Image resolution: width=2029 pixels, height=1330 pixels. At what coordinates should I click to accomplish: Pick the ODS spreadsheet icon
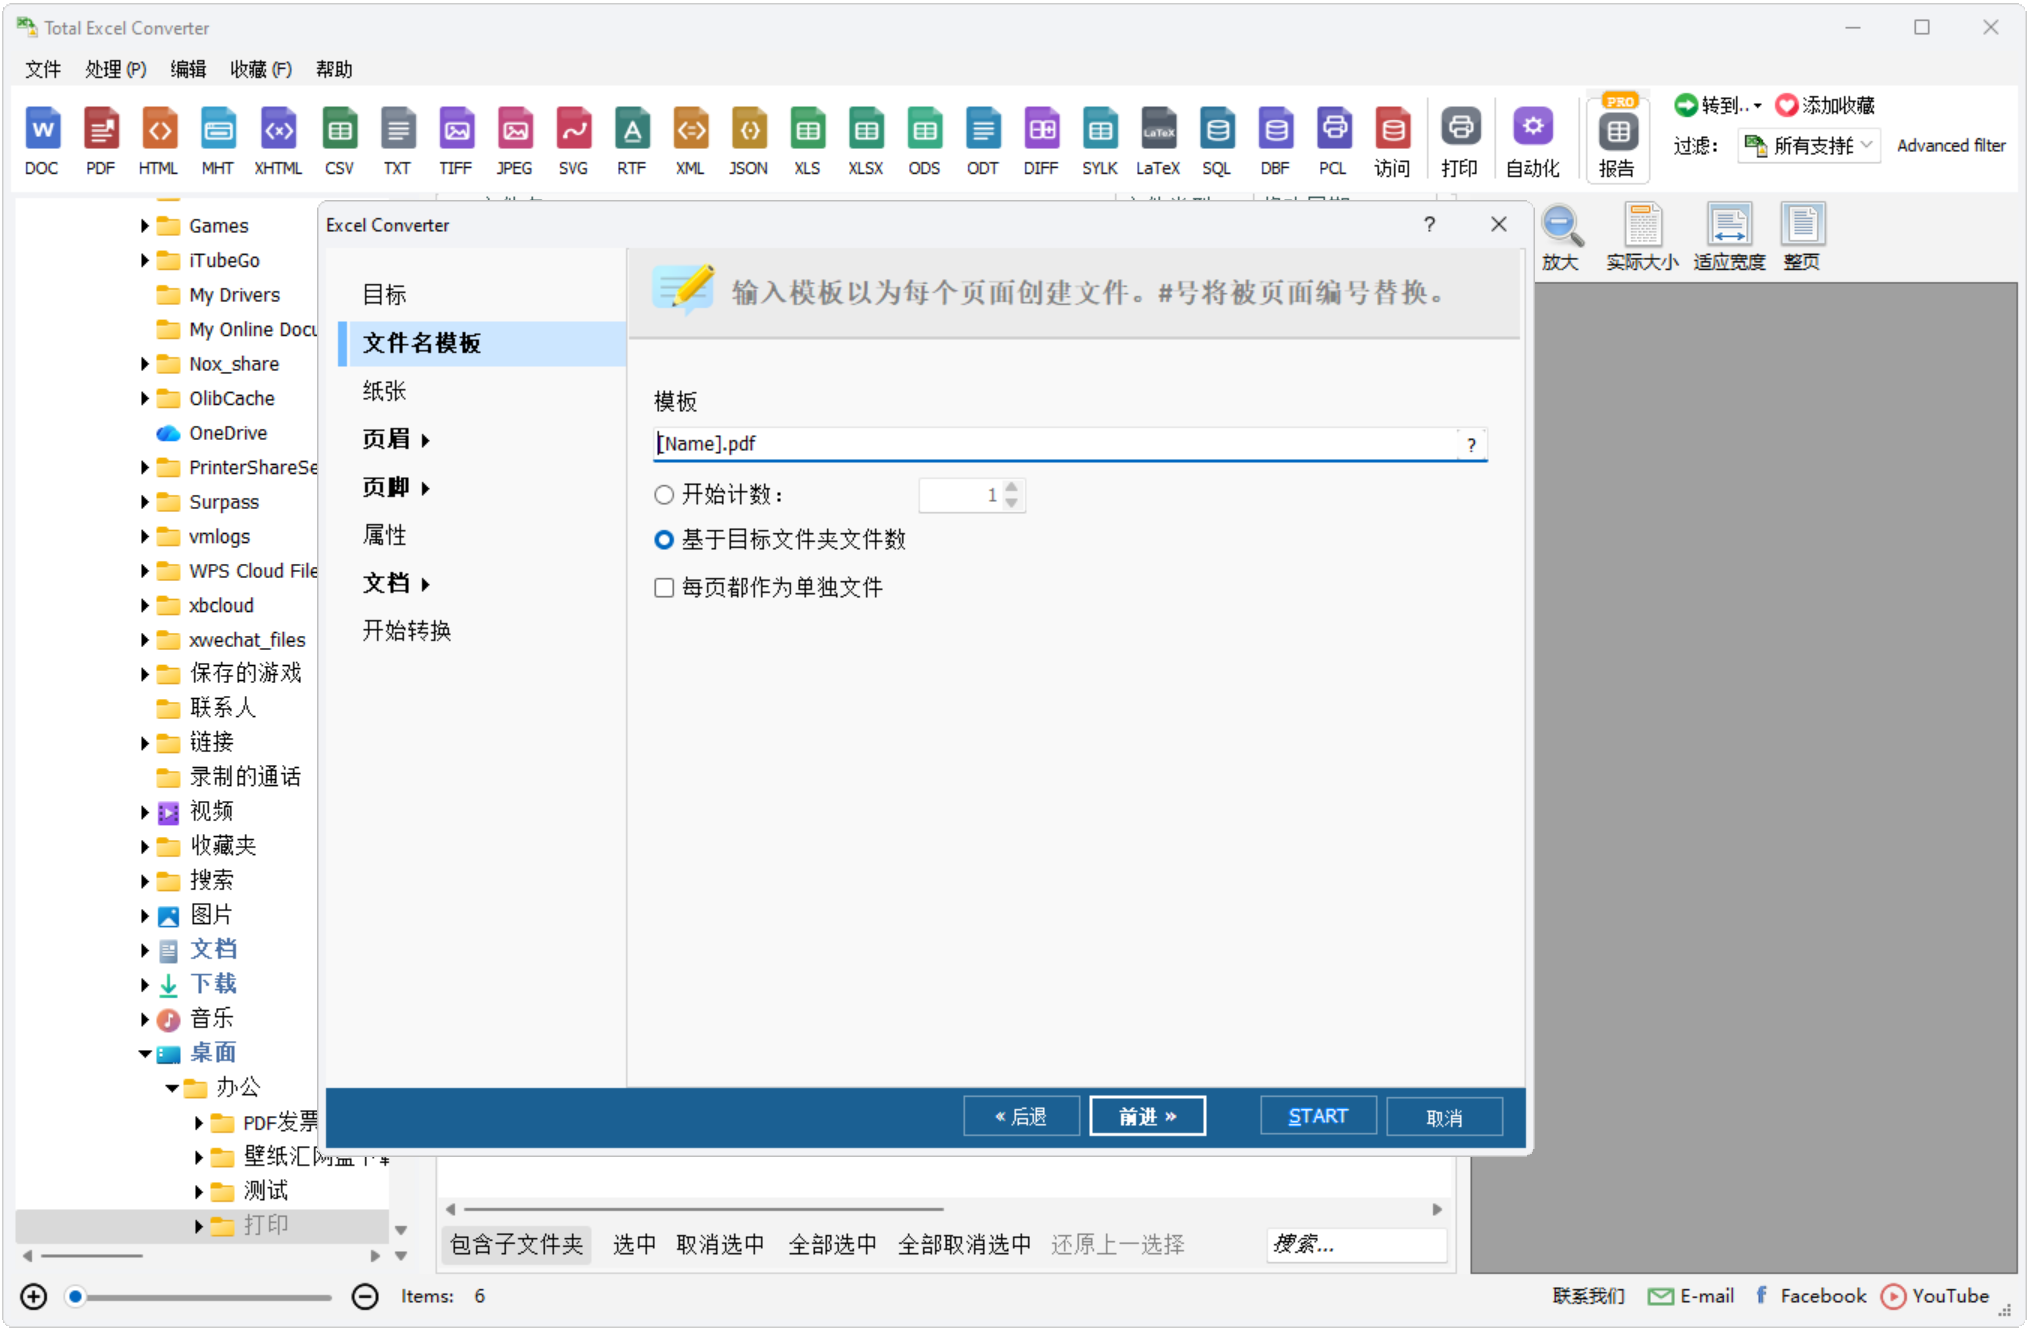coord(924,140)
